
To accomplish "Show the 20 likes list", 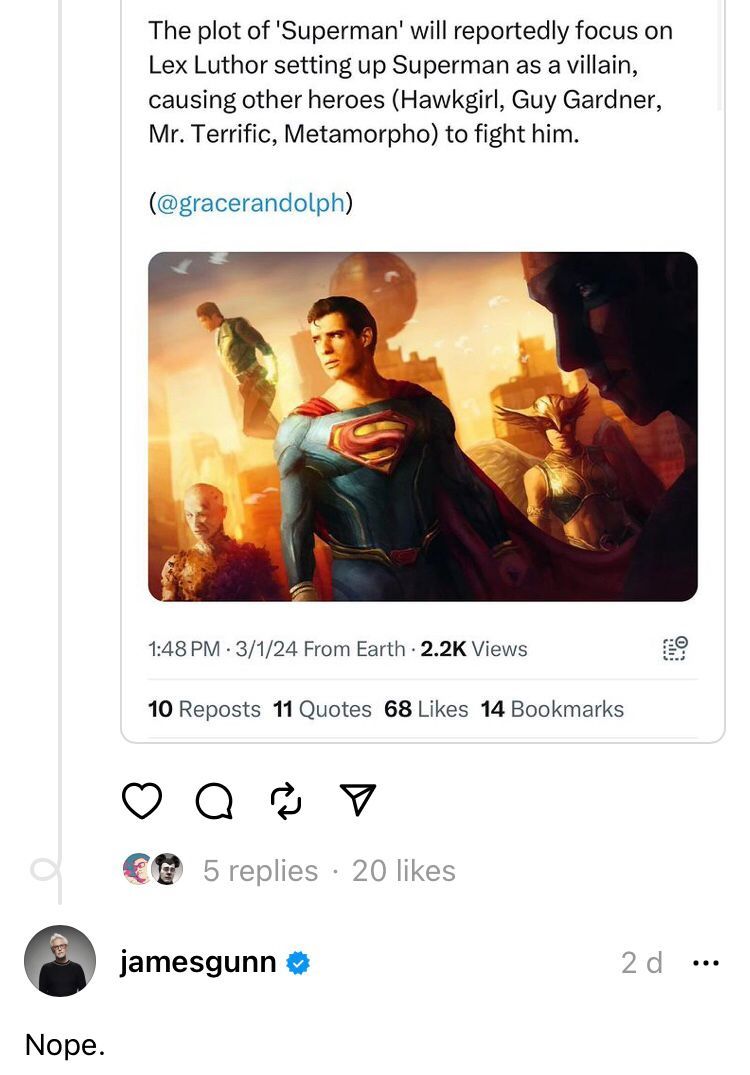I will tap(404, 871).
